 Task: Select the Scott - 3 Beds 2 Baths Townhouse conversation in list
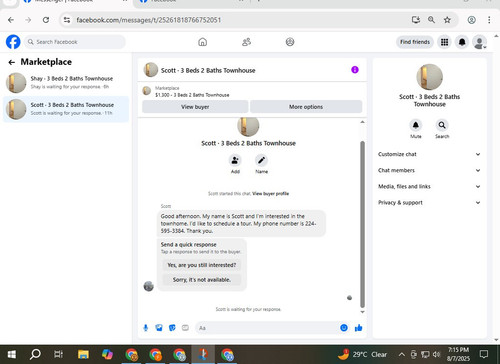(66, 109)
